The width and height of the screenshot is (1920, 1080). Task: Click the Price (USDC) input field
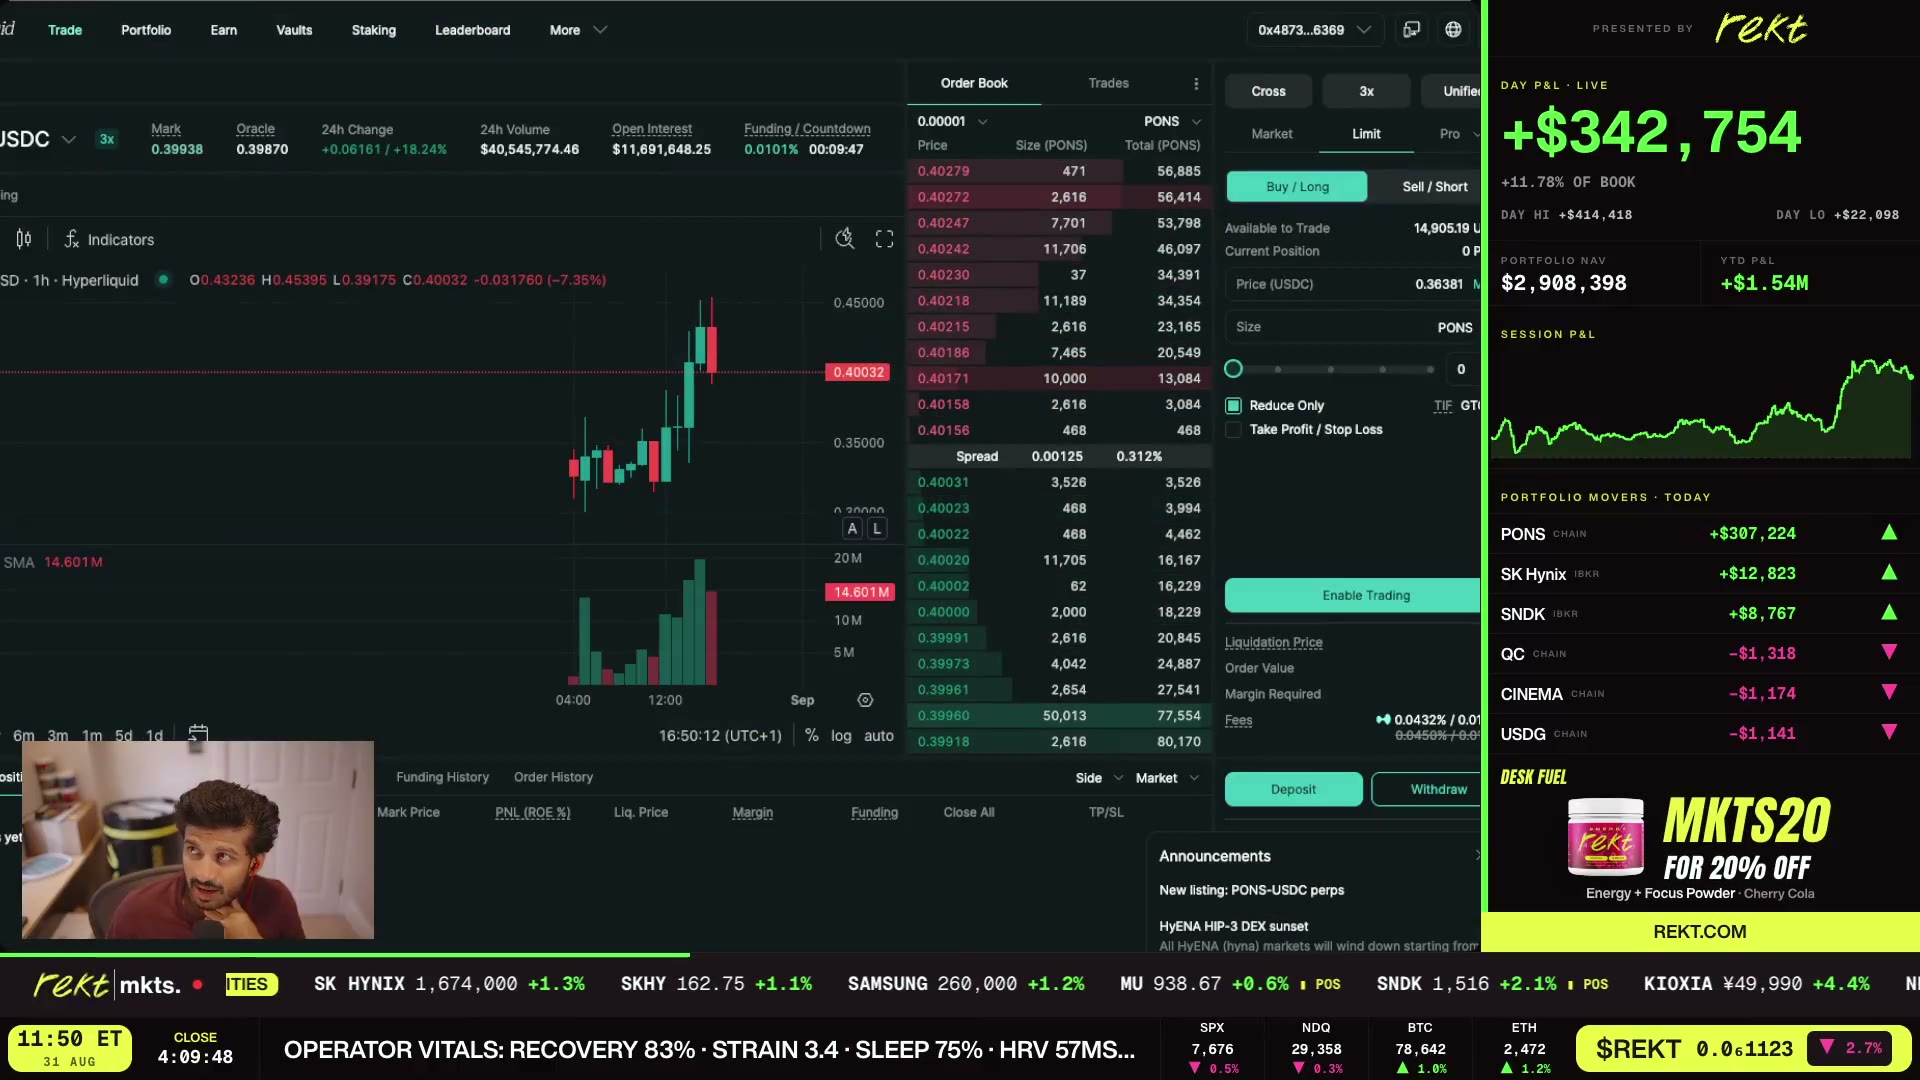1353,284
